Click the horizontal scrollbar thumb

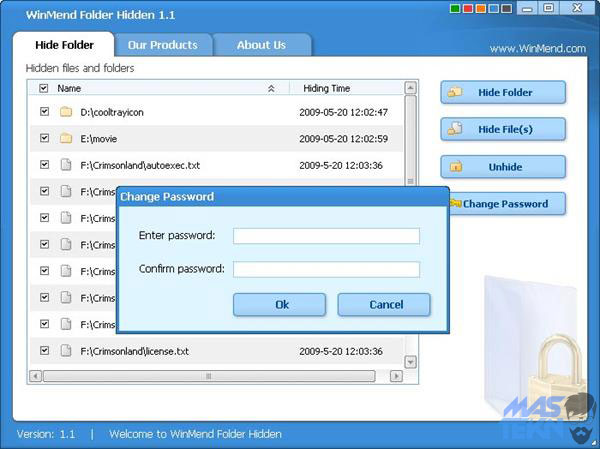(209, 376)
